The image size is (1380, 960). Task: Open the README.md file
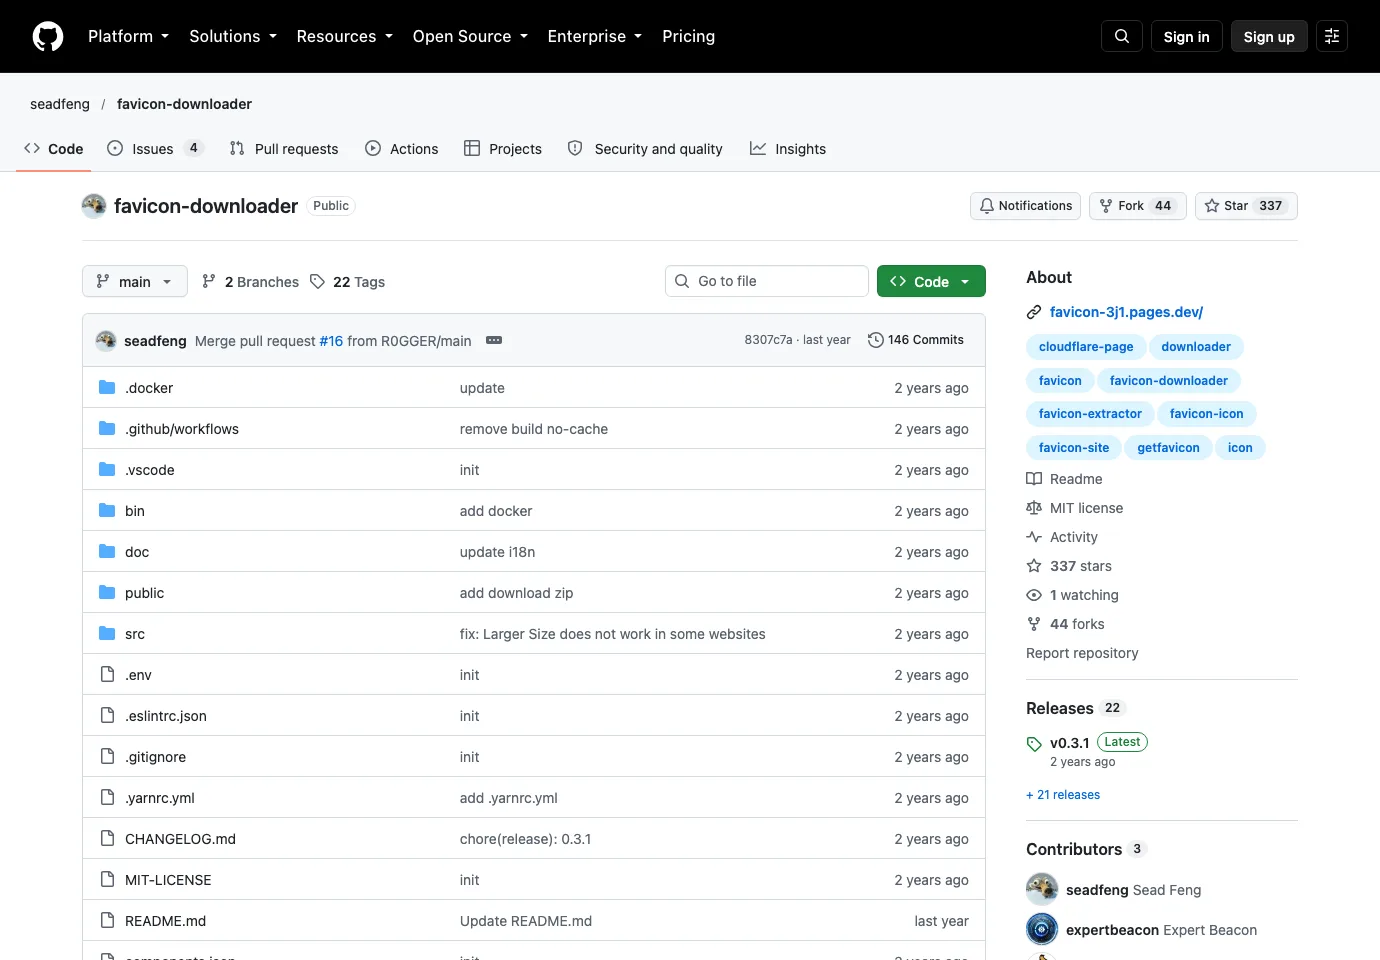click(x=165, y=921)
